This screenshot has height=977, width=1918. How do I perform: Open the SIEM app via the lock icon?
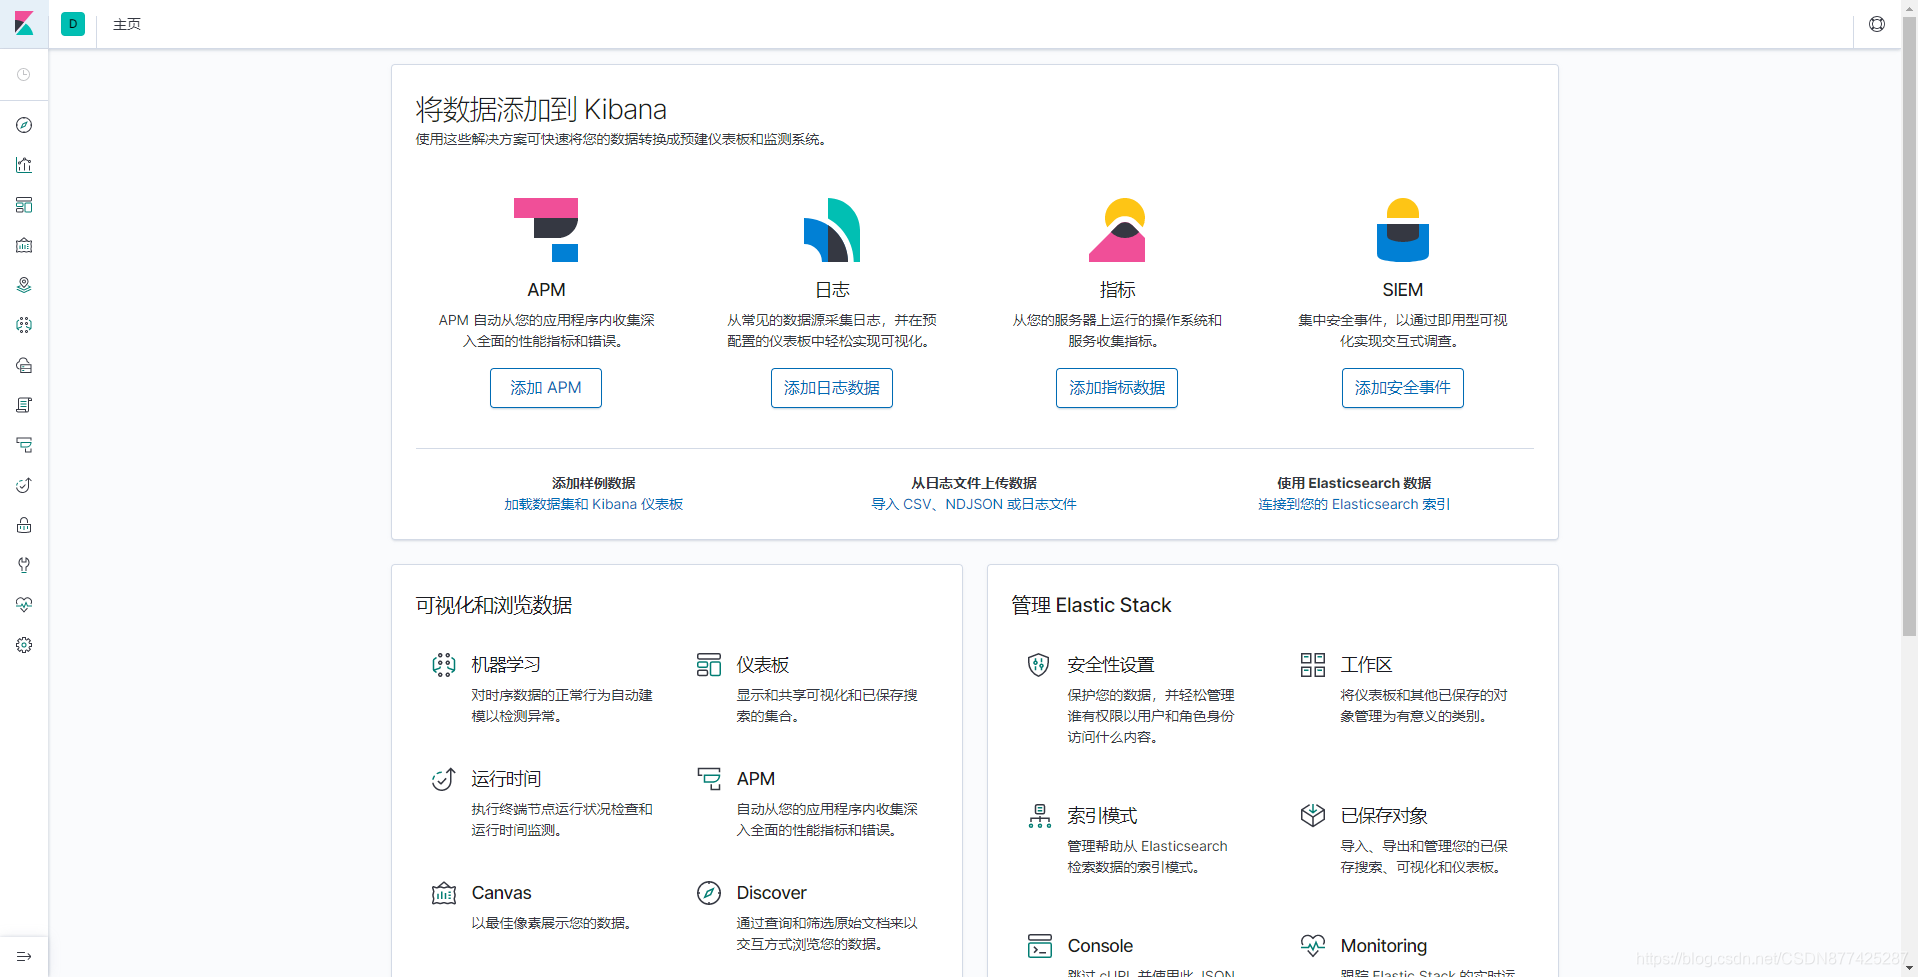coord(24,525)
